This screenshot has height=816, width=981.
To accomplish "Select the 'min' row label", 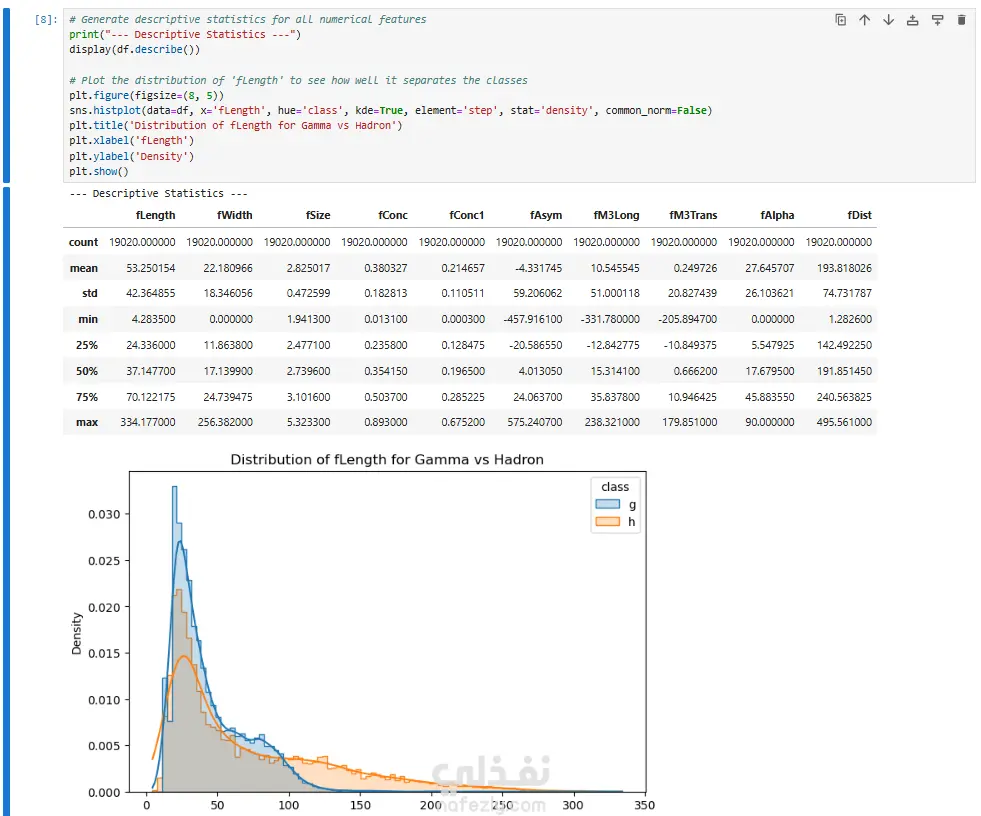I will [88, 319].
